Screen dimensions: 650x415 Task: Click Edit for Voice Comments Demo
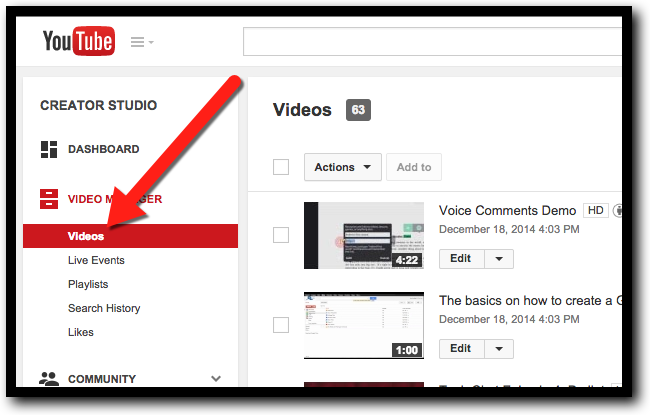[461, 259]
